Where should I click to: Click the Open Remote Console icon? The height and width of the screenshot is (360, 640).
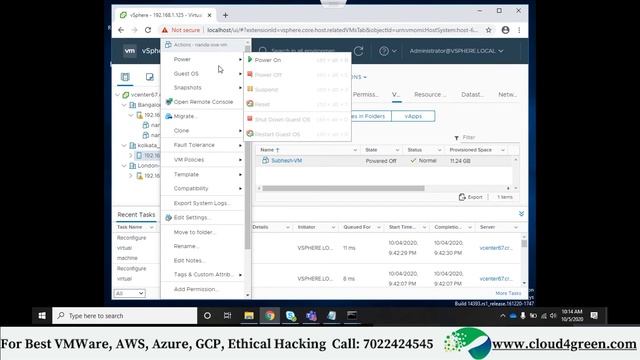(169, 102)
